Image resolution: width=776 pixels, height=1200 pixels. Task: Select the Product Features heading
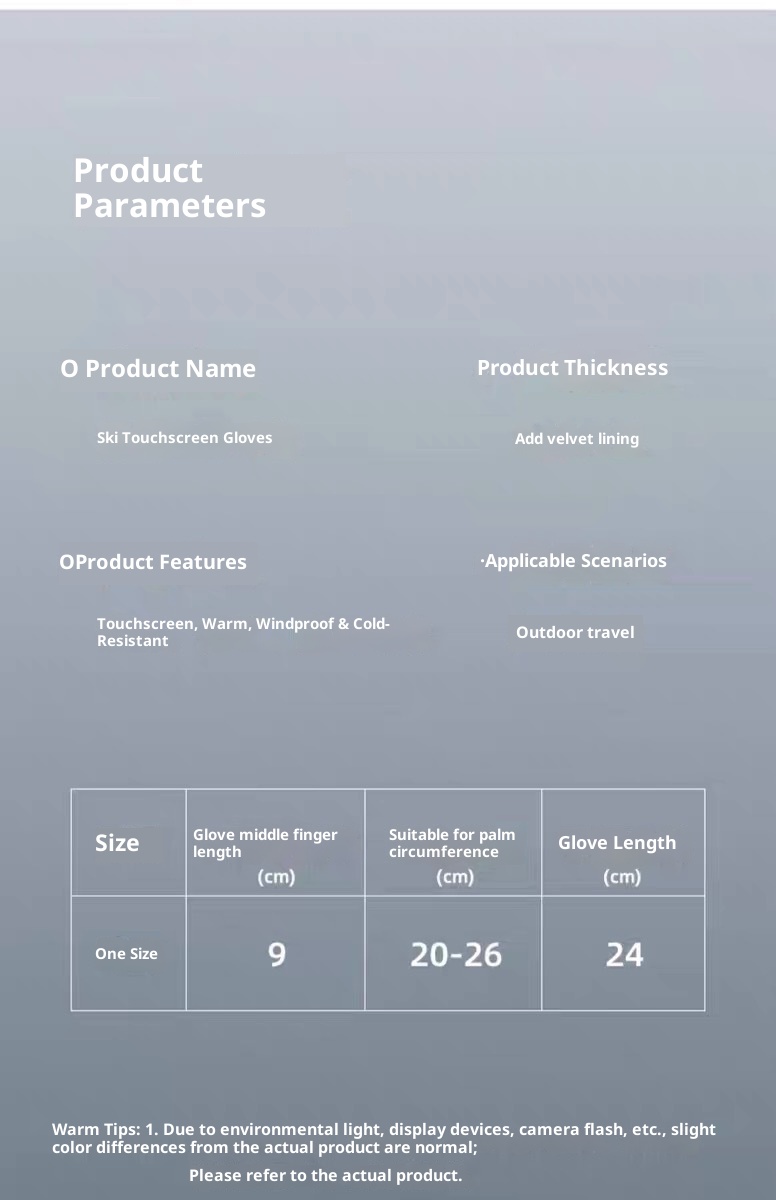tap(153, 562)
